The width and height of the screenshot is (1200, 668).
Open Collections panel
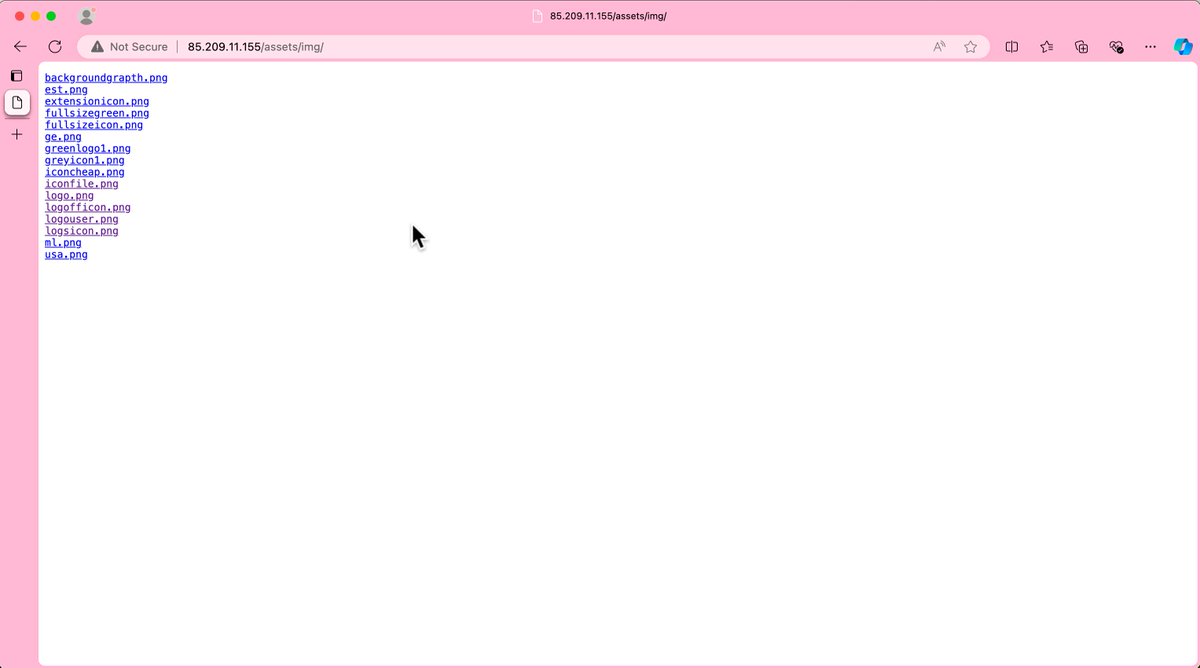(1081, 47)
